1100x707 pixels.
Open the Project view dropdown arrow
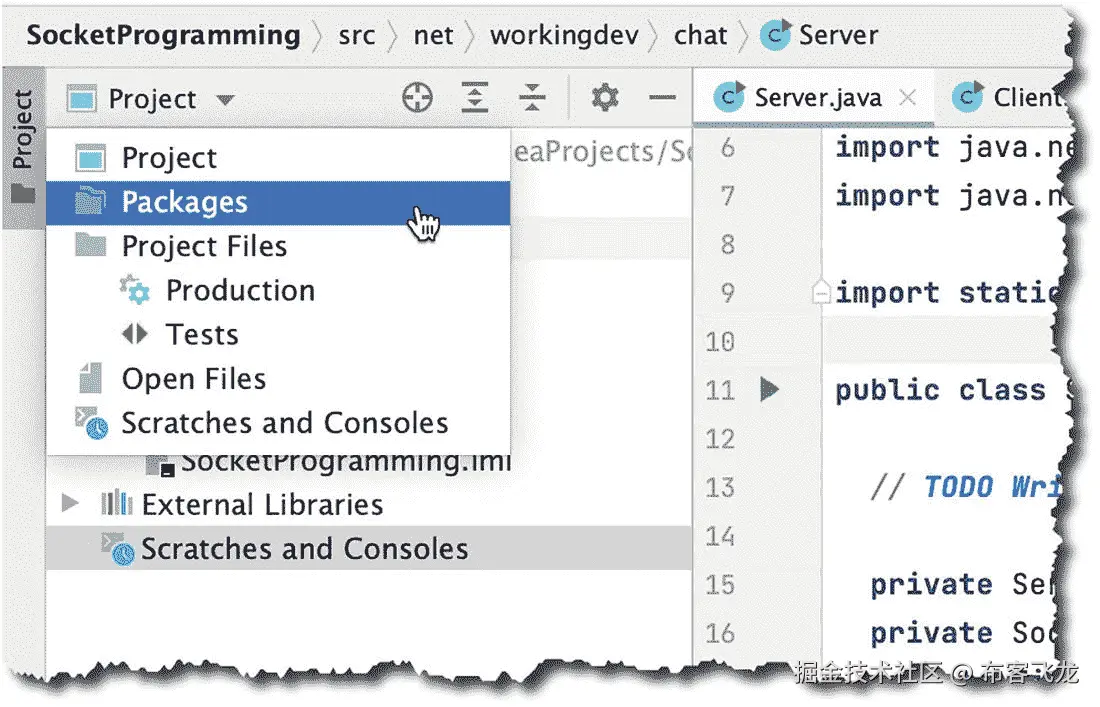click(225, 100)
